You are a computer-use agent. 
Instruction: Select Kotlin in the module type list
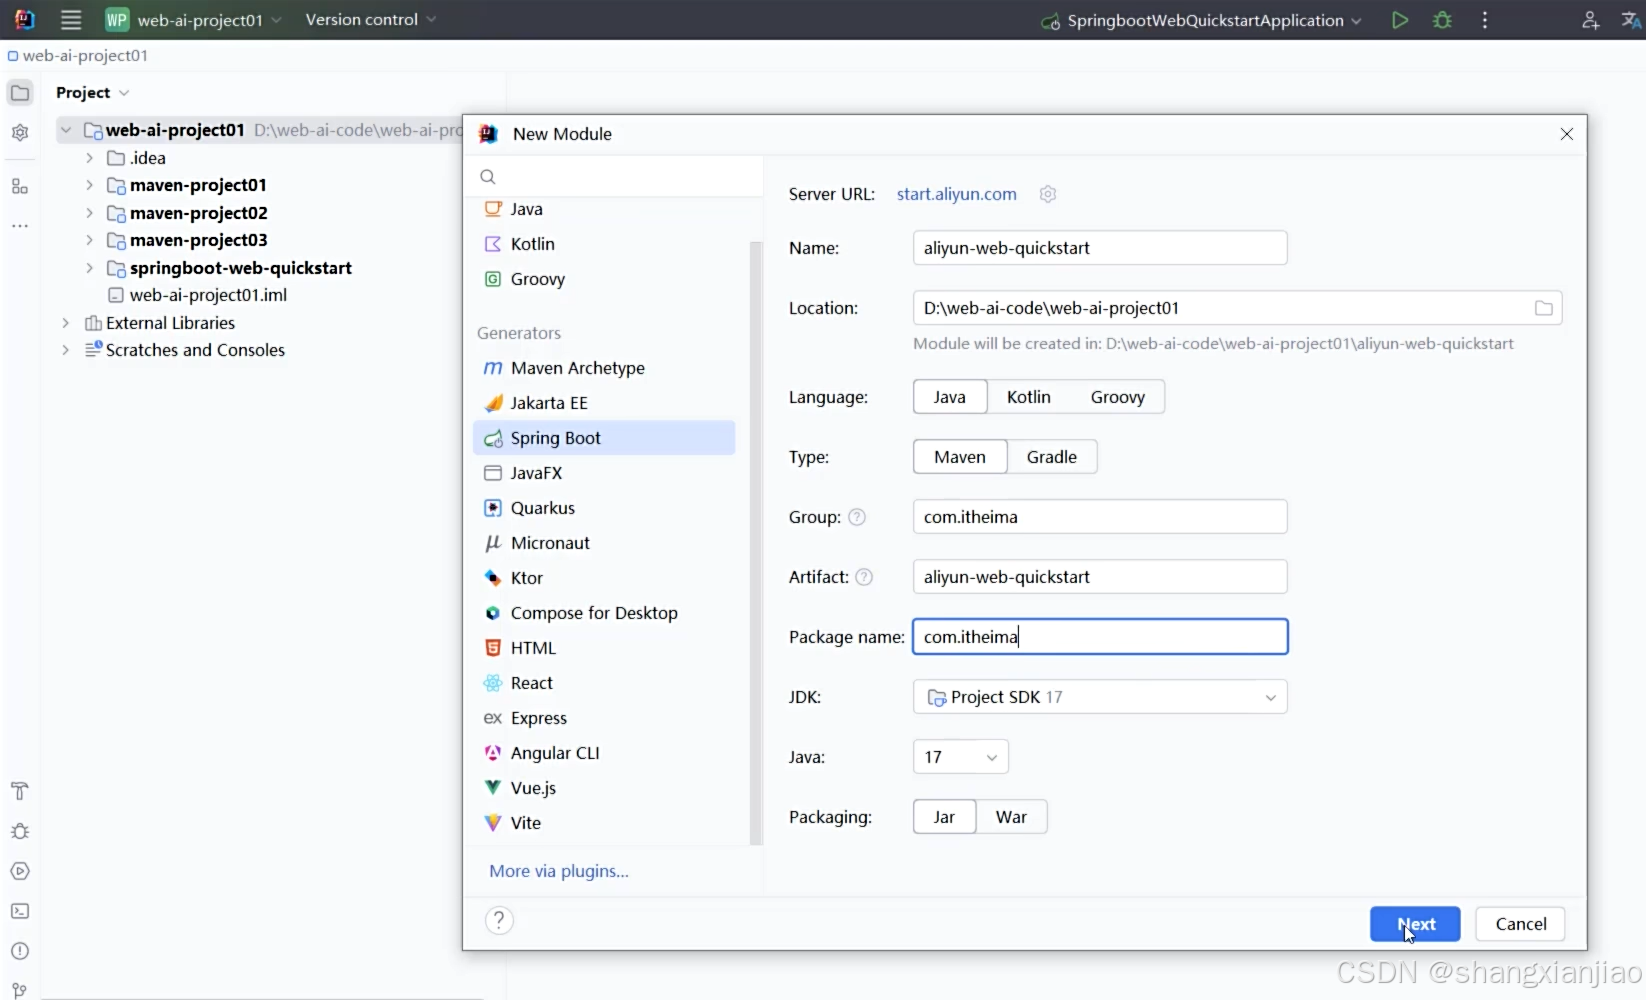604,244
